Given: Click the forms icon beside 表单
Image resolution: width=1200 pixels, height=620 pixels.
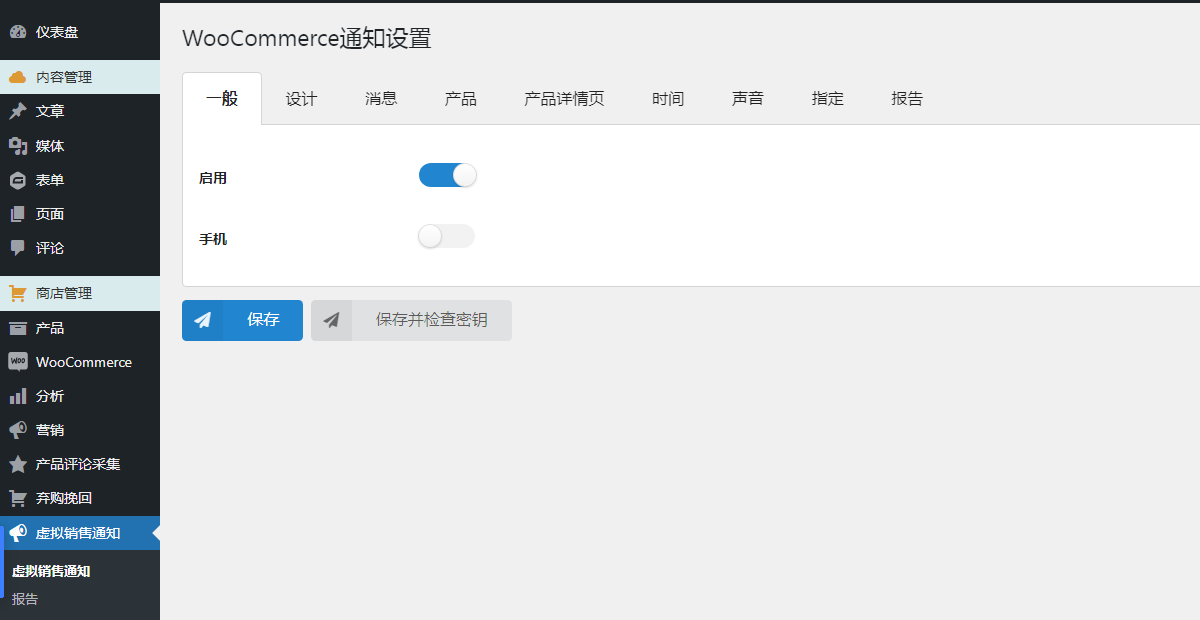Looking at the screenshot, I should click(x=18, y=180).
